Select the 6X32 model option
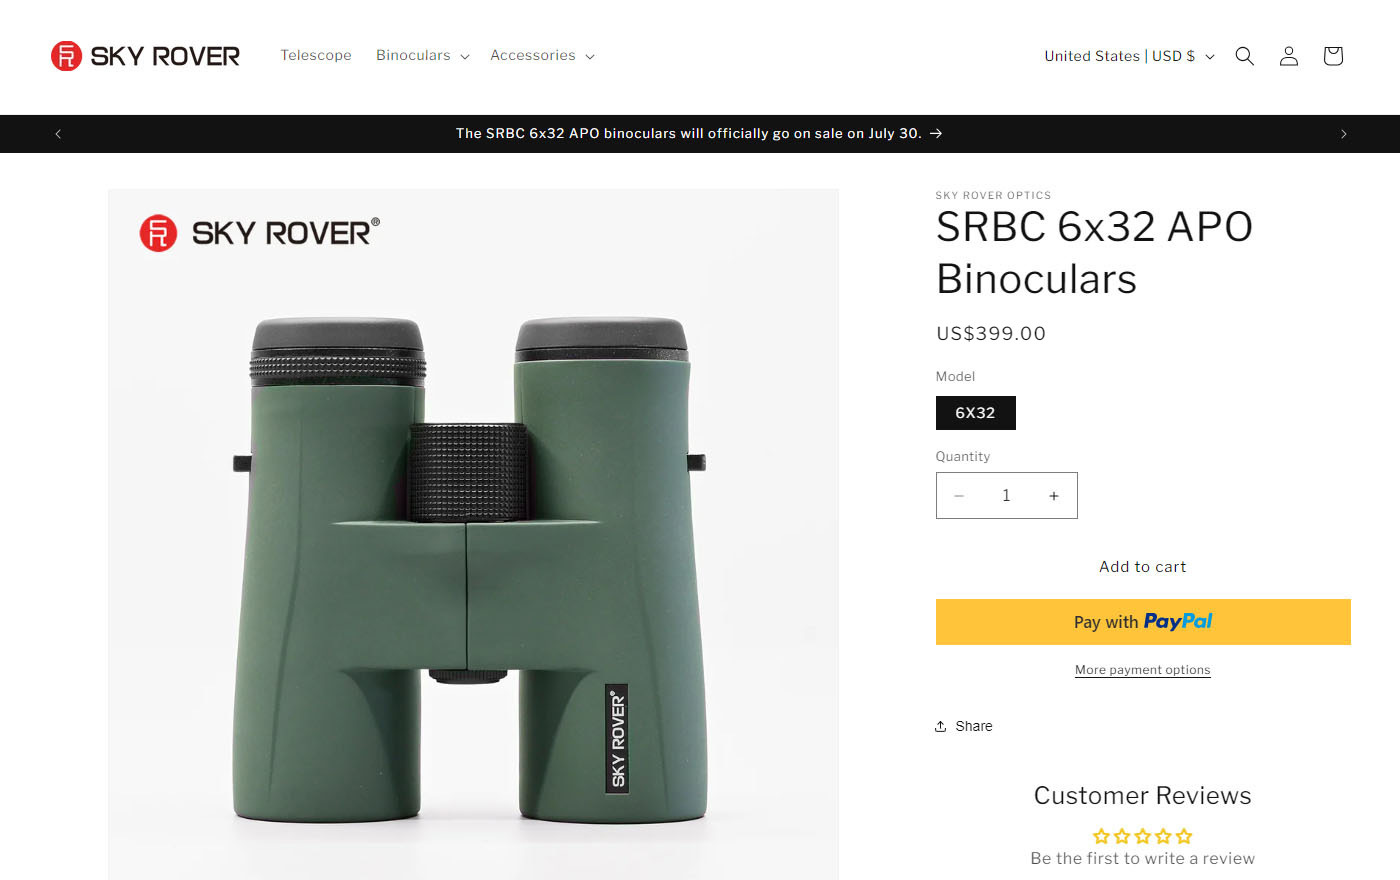Screen dimensions: 1400x880 pyautogui.click(x=975, y=413)
